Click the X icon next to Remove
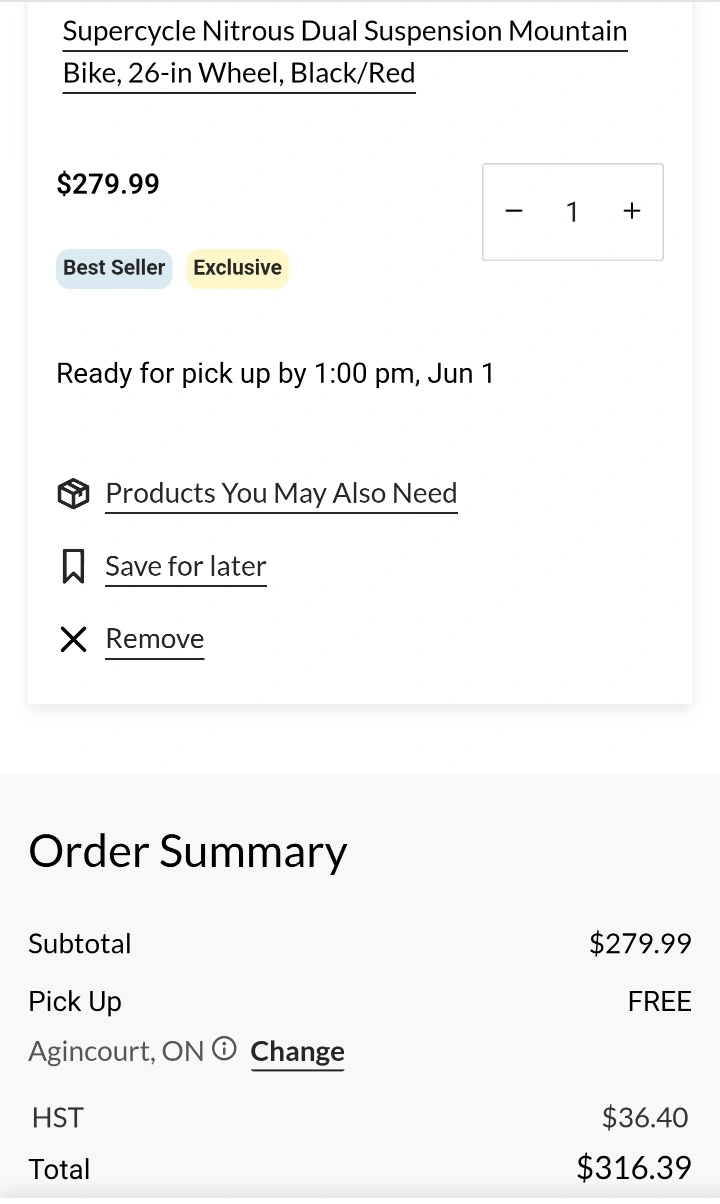The height and width of the screenshot is (1204, 720). [73, 639]
